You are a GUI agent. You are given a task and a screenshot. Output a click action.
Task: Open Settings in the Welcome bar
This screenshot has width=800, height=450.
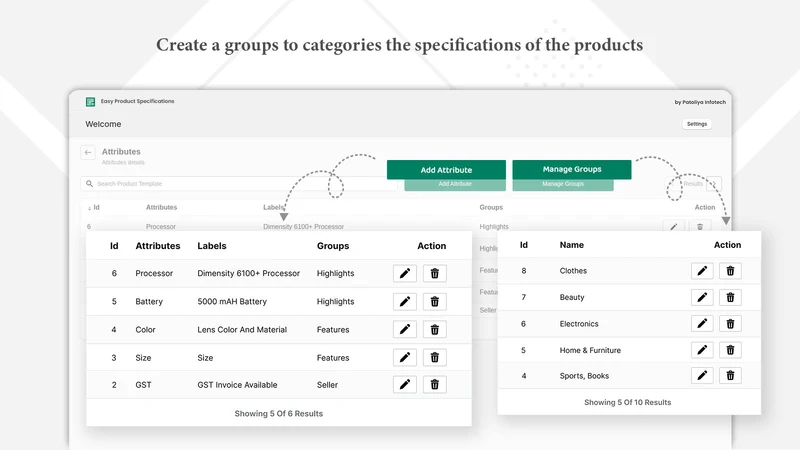coord(697,124)
